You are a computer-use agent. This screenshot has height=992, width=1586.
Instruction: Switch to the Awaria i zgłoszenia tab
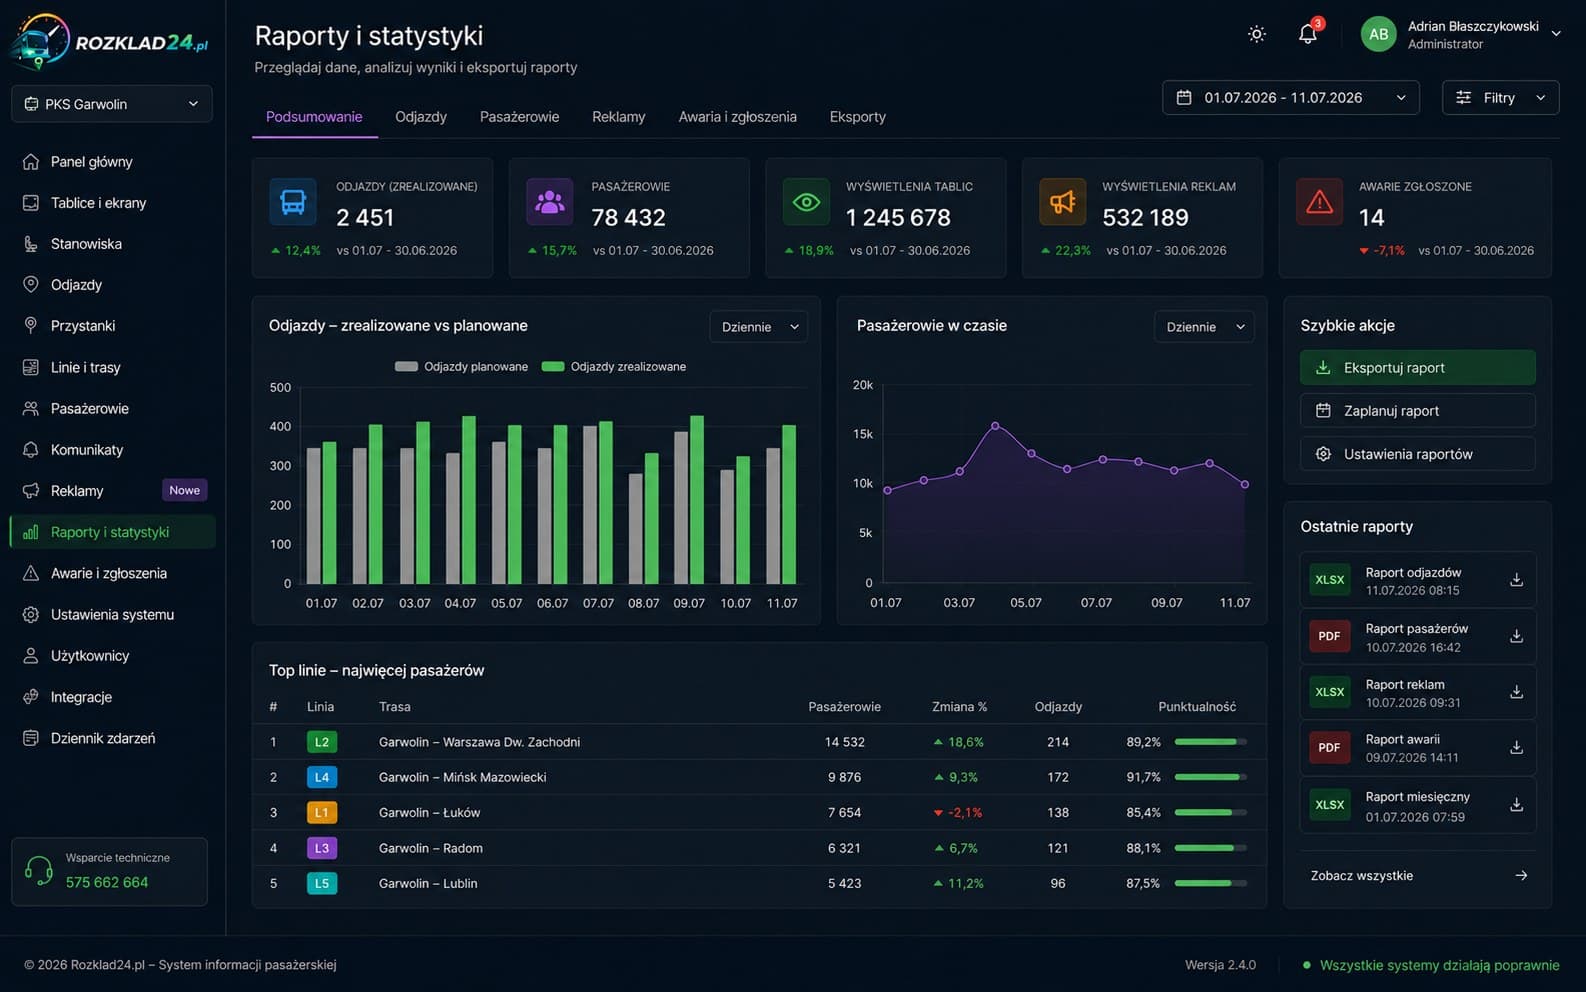(x=737, y=117)
